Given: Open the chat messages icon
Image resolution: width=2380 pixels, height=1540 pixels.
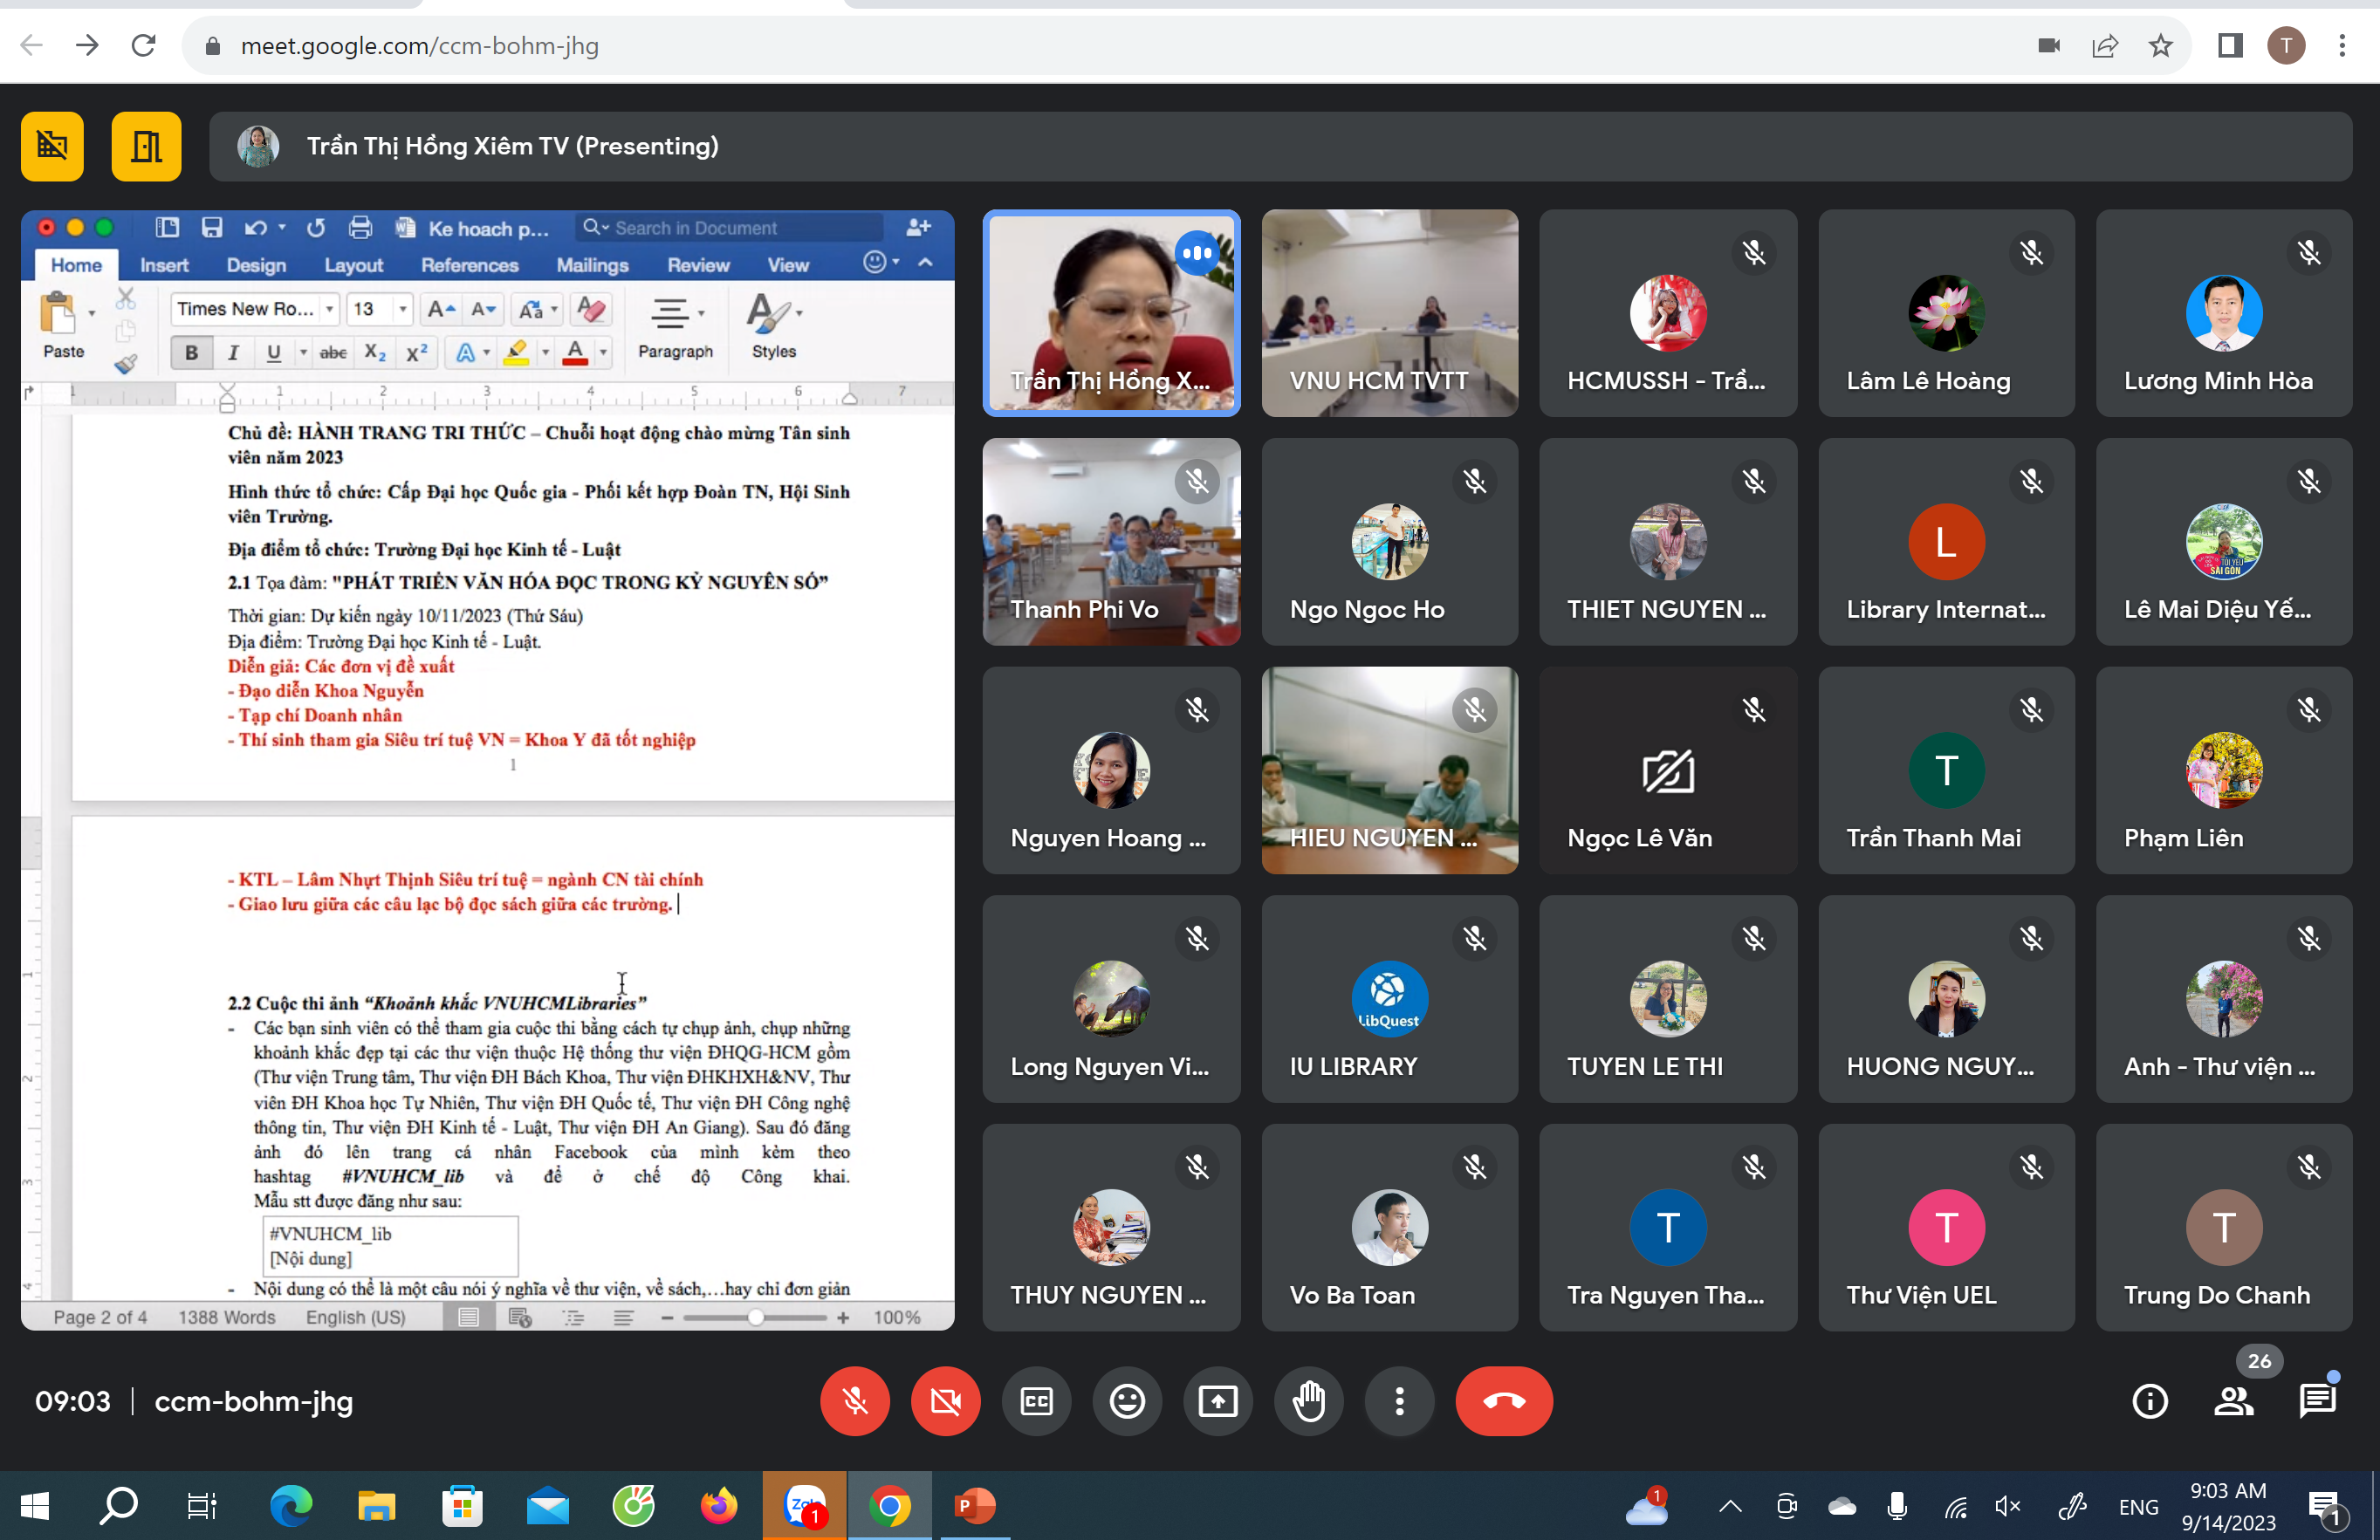Looking at the screenshot, I should (2317, 1401).
